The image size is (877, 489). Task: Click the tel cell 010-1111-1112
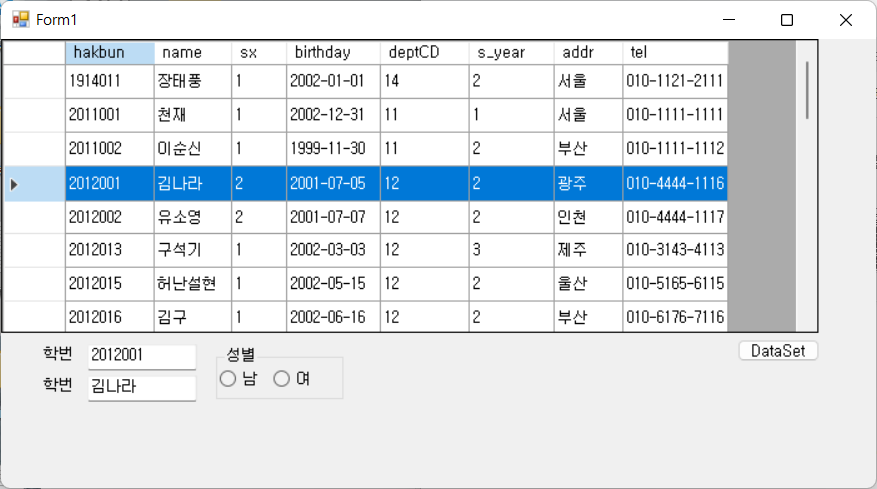[675, 149]
